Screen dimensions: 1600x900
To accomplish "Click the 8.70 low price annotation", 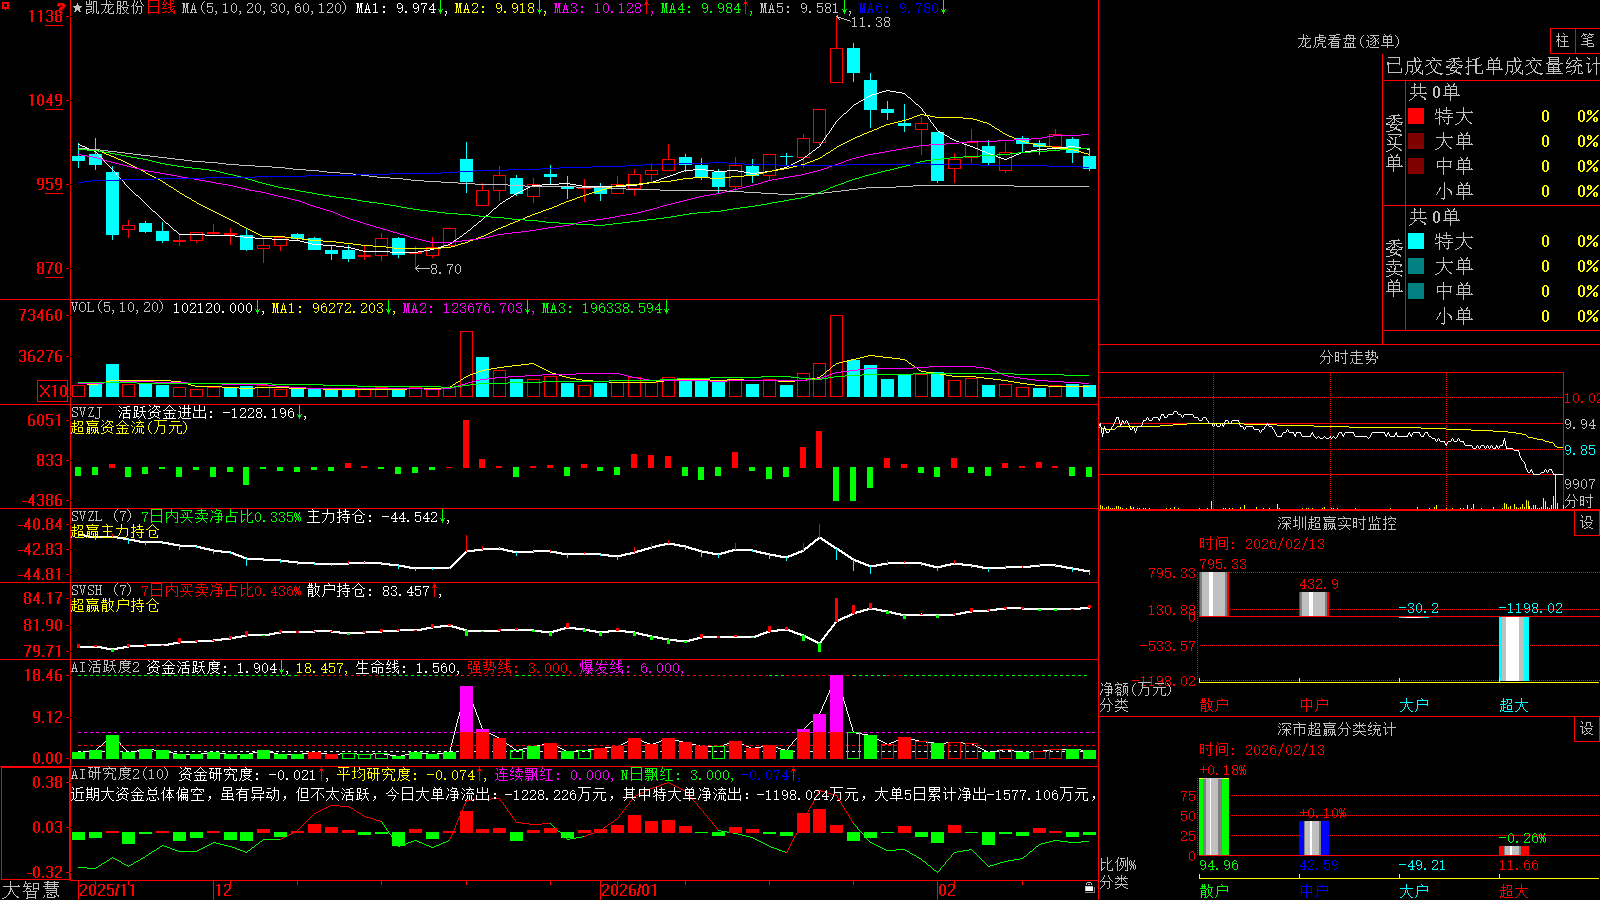I will [x=446, y=269].
